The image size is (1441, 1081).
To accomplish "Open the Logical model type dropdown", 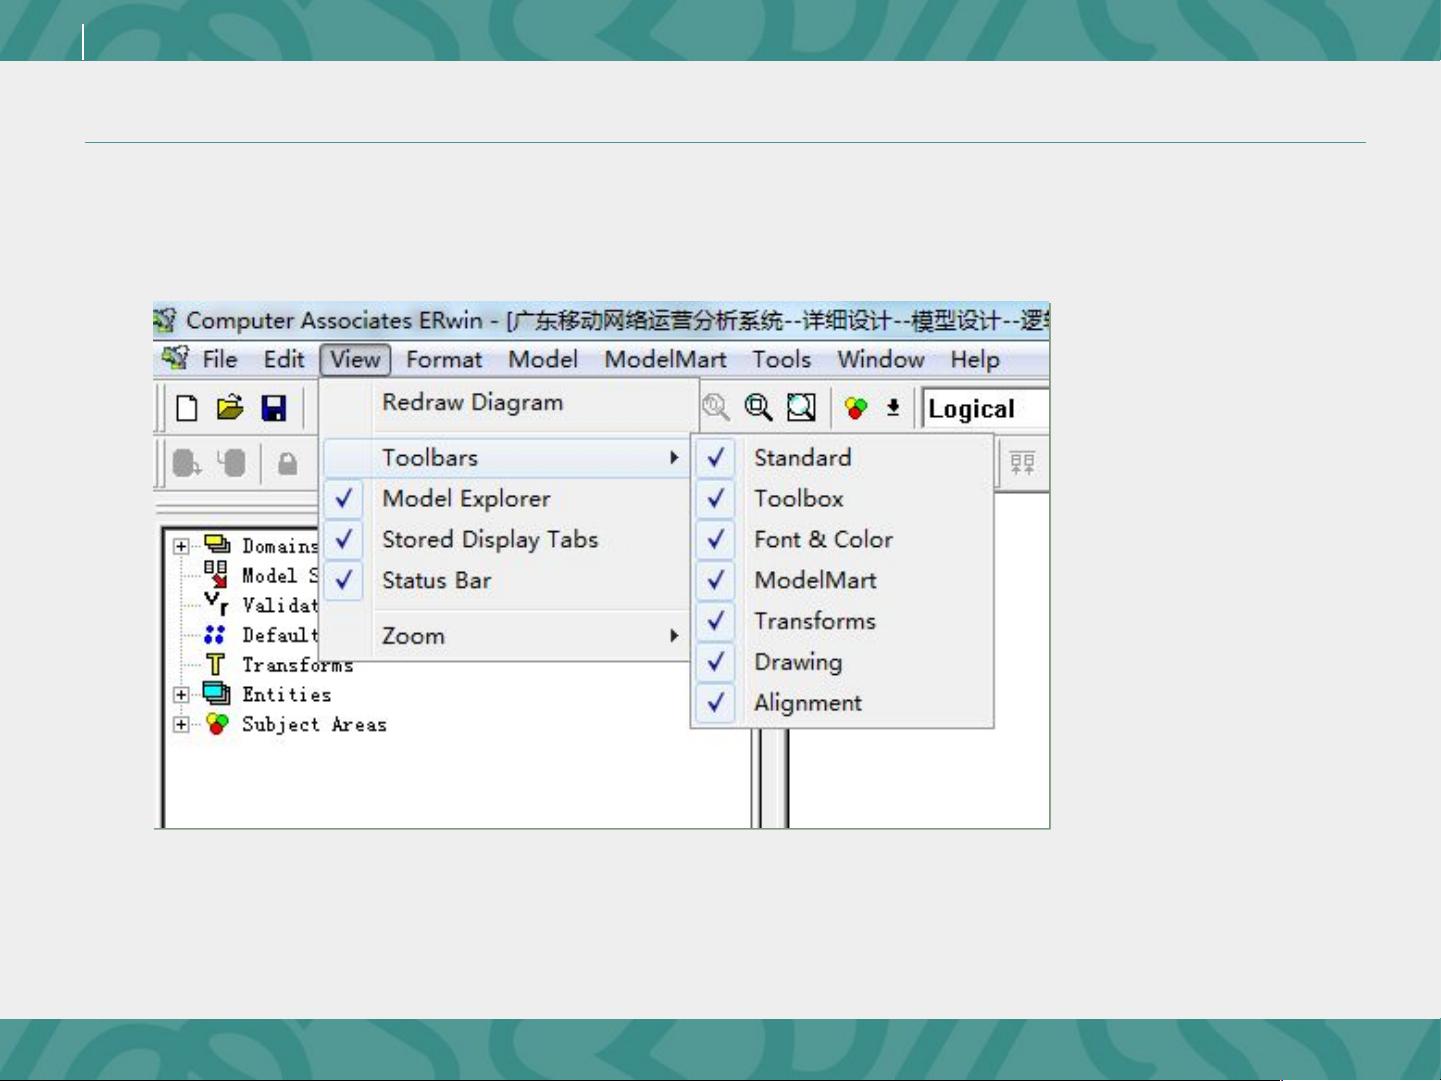I will [985, 409].
